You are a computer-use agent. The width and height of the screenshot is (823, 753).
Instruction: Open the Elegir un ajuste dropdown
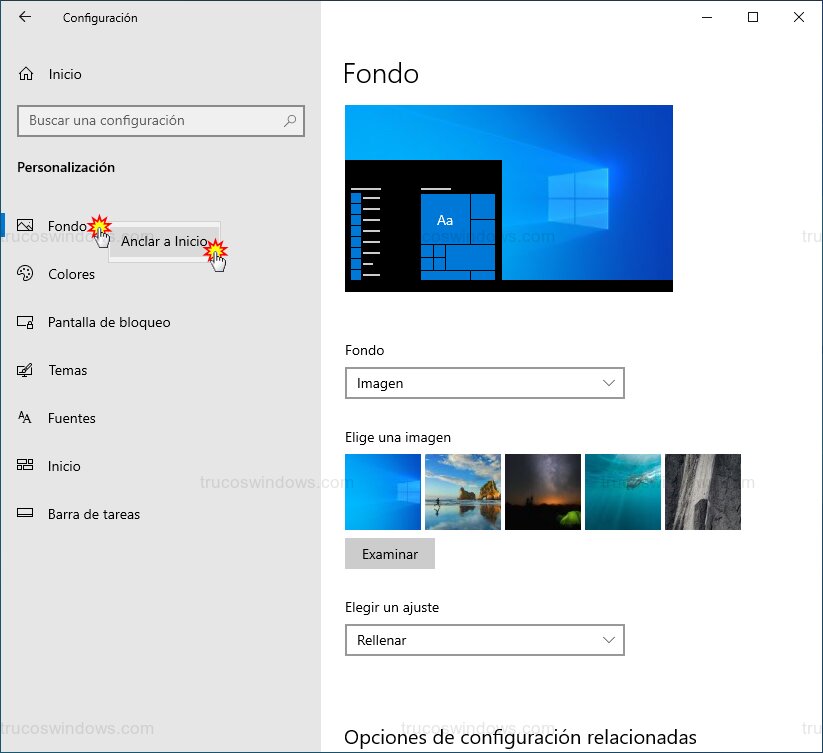coord(485,640)
